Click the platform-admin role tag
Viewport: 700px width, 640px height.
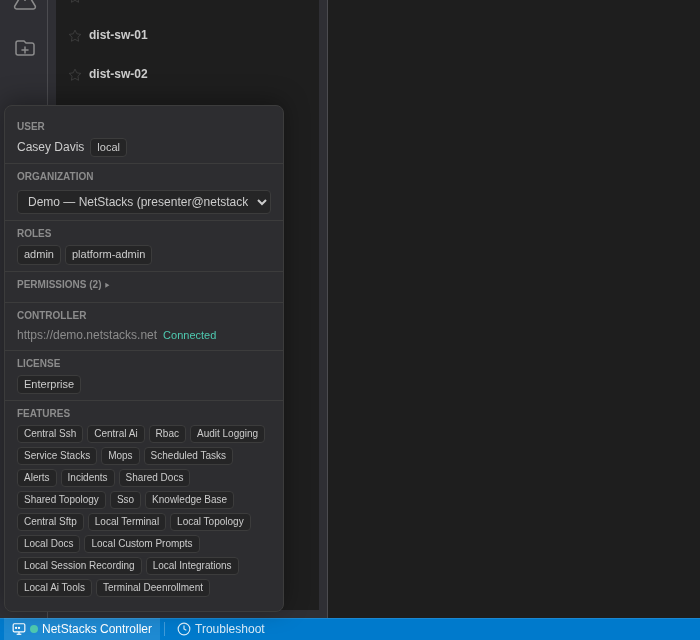click(108, 255)
